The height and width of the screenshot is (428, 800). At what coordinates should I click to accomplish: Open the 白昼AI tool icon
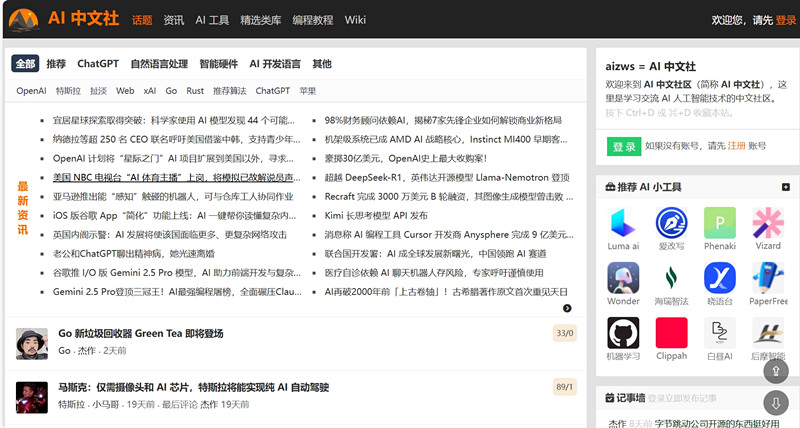(720, 333)
